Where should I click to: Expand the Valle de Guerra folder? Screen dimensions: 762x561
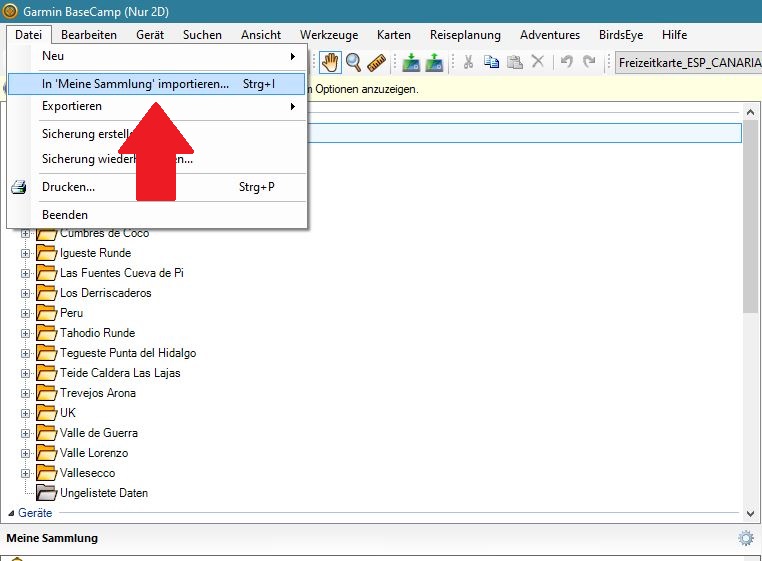(25, 434)
